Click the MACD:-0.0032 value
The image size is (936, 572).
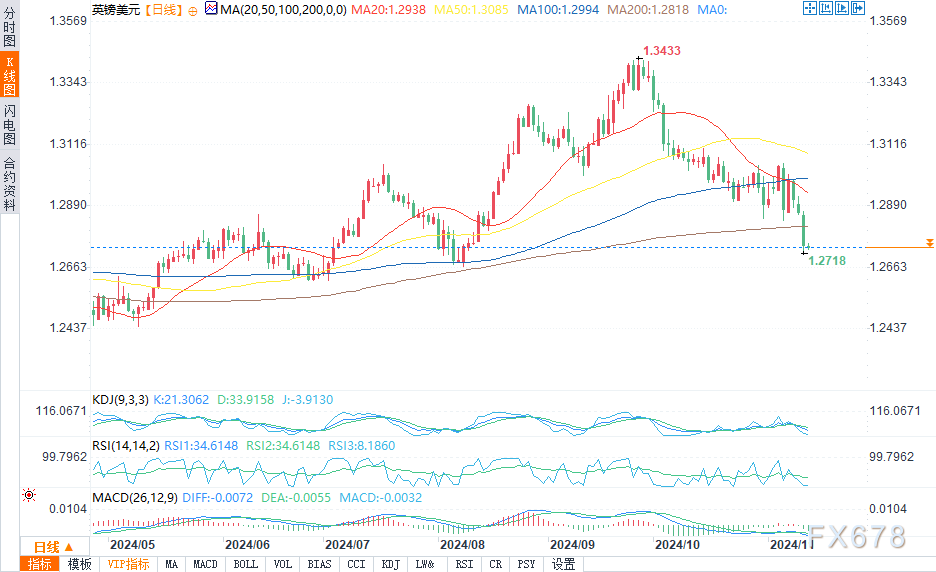pos(380,497)
